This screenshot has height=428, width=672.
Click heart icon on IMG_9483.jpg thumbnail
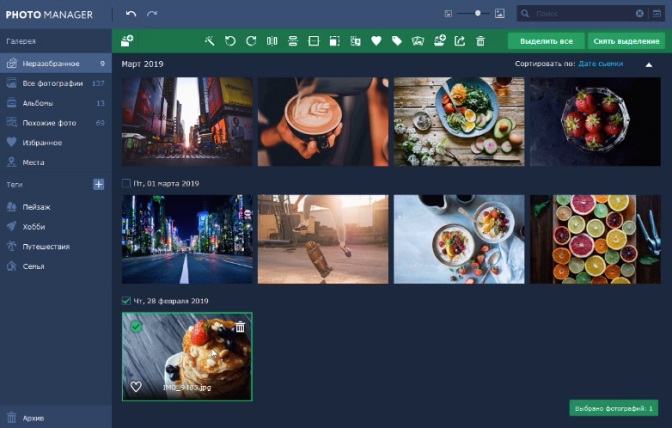(x=136, y=387)
